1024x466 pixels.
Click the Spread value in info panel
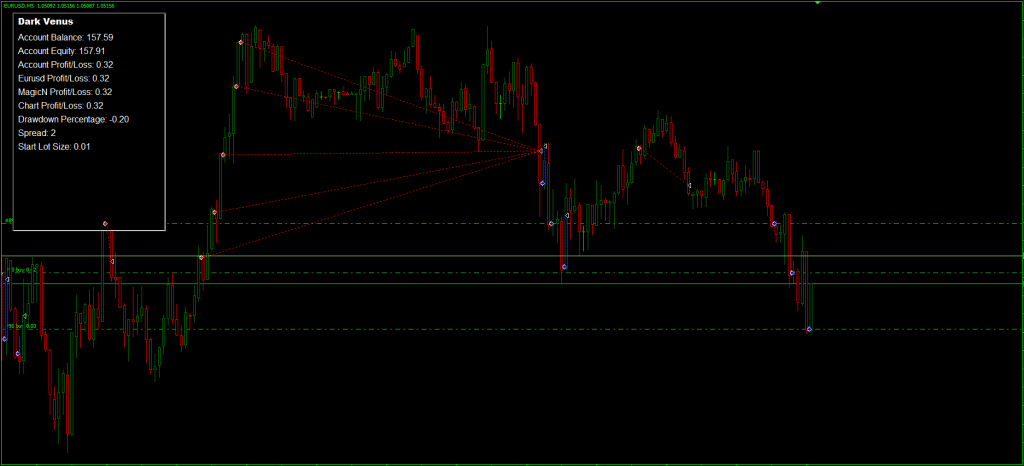click(x=37, y=133)
